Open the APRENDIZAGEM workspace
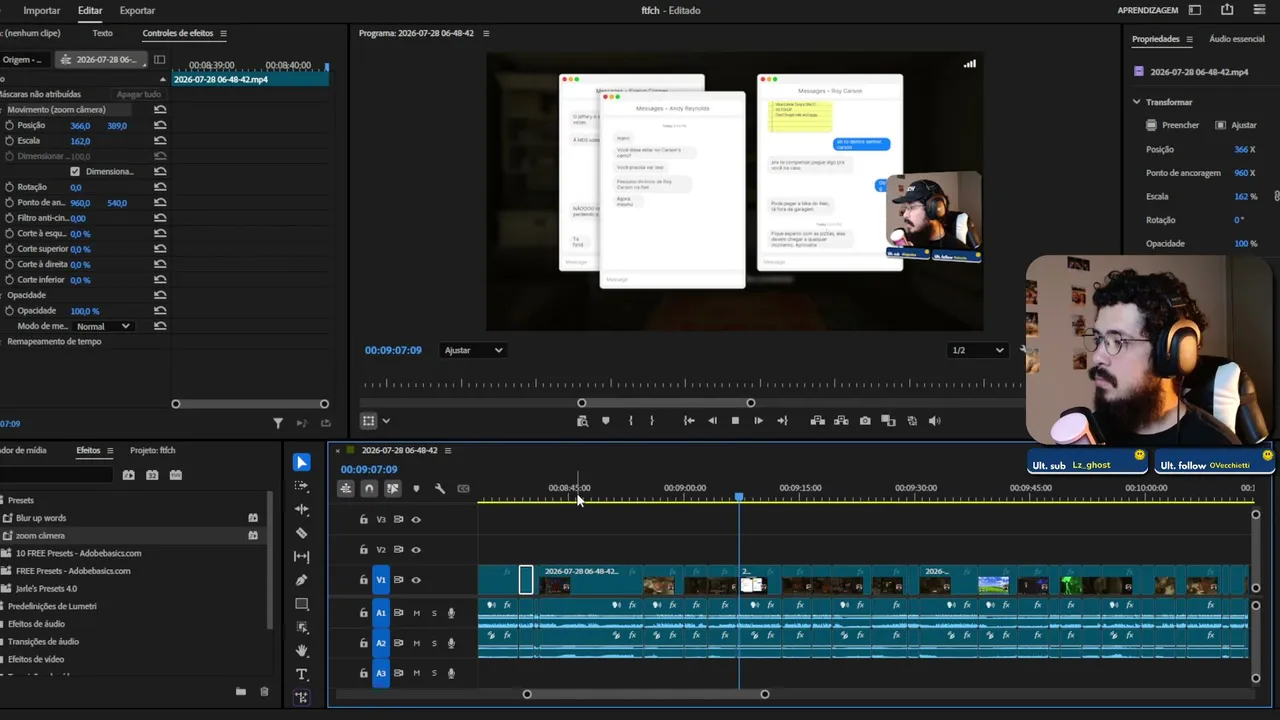The image size is (1280, 720). click(1148, 10)
